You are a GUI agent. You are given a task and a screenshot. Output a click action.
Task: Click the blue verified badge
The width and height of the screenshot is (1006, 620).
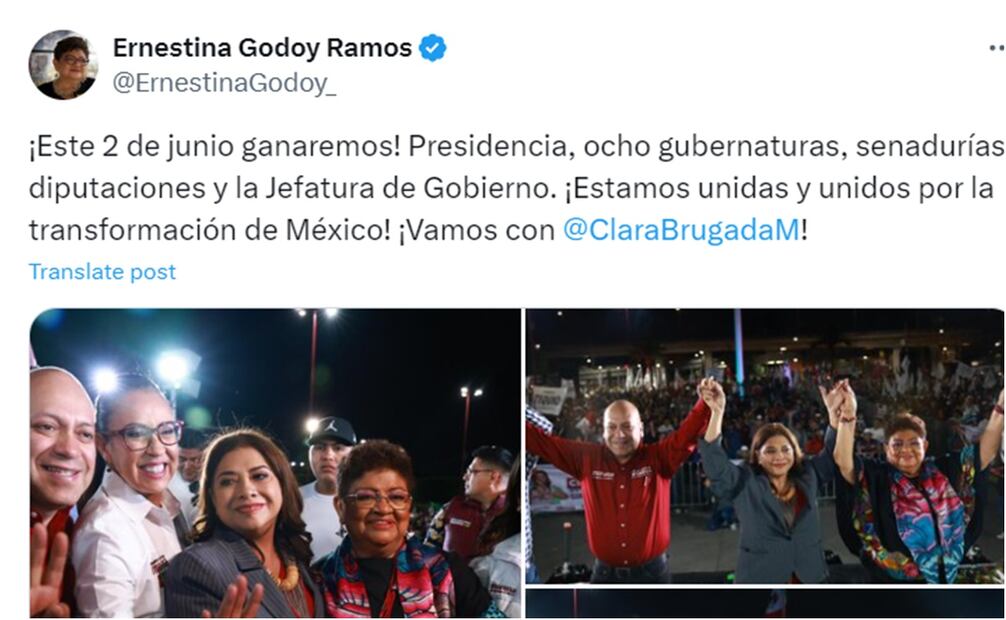coord(432,48)
